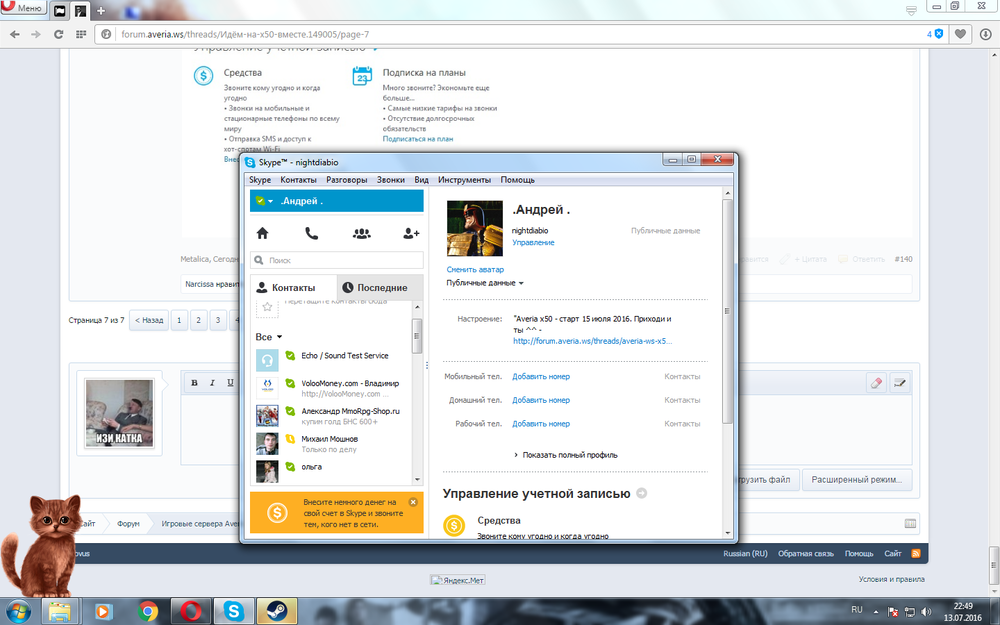The height and width of the screenshot is (625, 1000).
Task: Click the call phones handset icon in Skype
Action: tap(311, 233)
